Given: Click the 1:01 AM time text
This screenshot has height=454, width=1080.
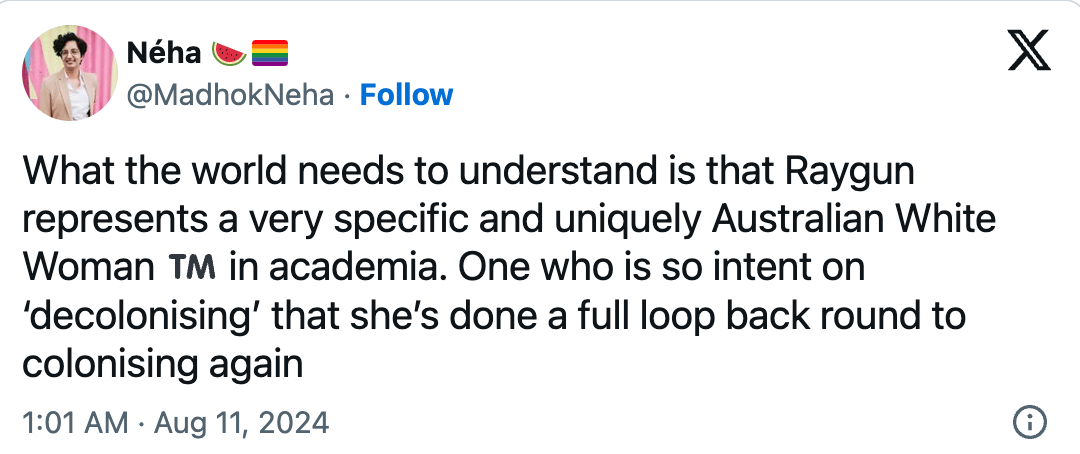Looking at the screenshot, I should [74, 423].
